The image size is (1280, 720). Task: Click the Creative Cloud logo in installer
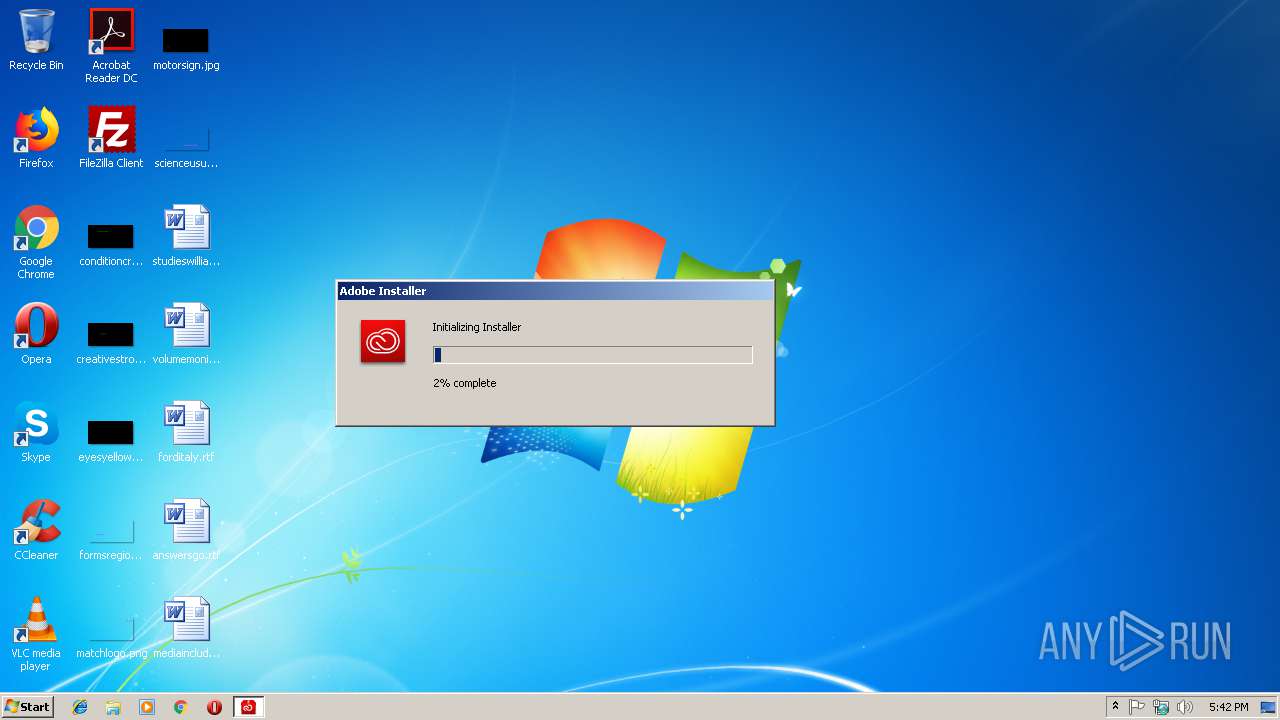pyautogui.click(x=383, y=342)
